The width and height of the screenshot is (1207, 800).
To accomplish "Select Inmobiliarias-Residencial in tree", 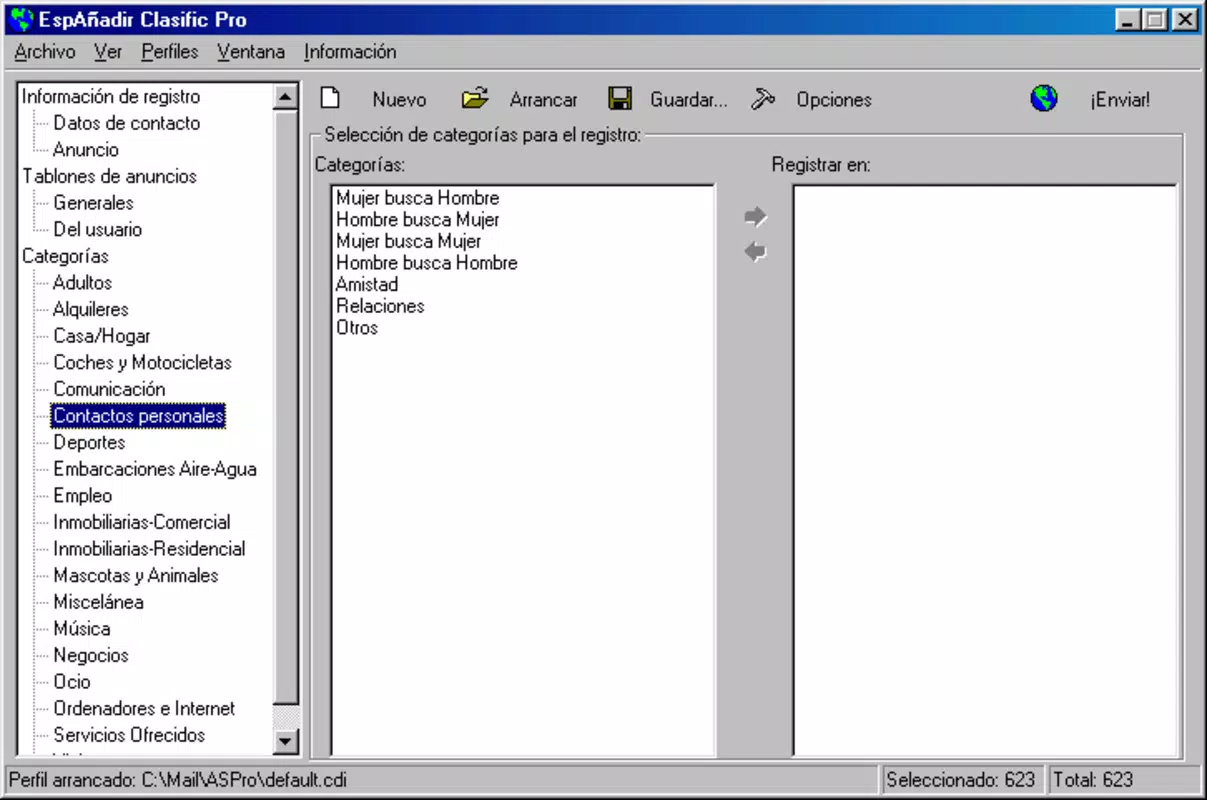I will pyautogui.click(x=149, y=548).
